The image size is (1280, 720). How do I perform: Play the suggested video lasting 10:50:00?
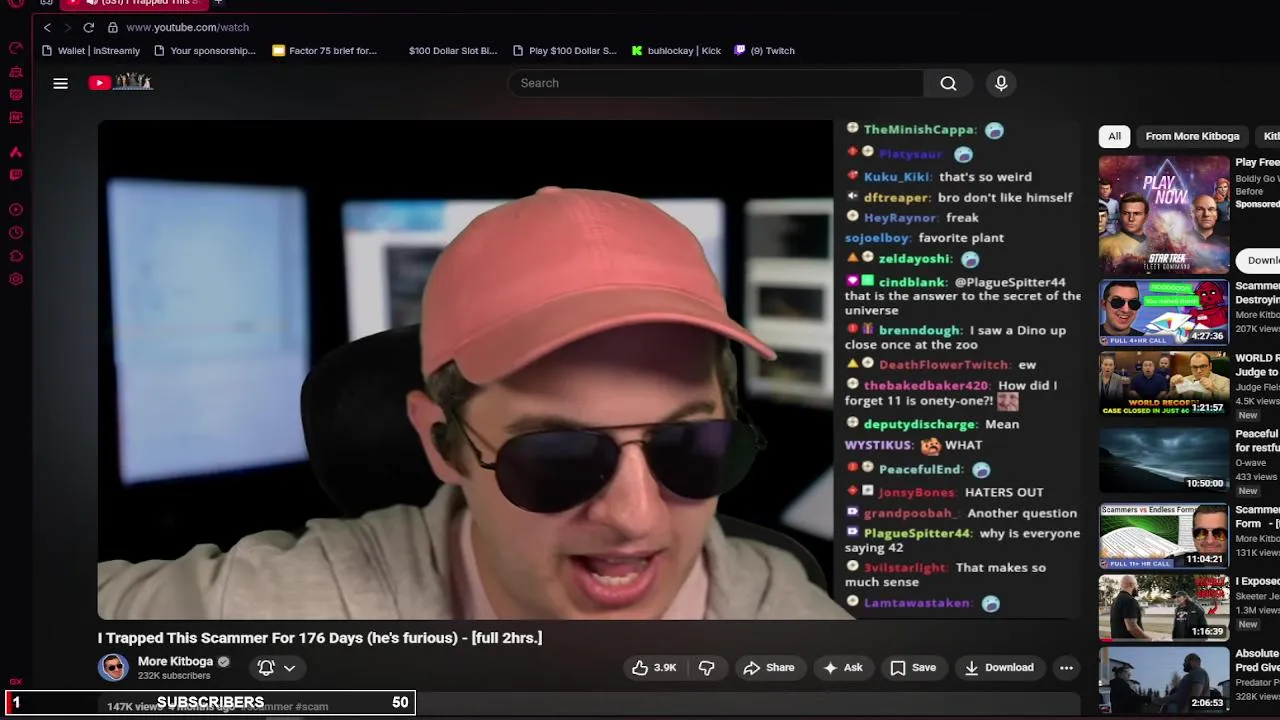(x=1164, y=459)
